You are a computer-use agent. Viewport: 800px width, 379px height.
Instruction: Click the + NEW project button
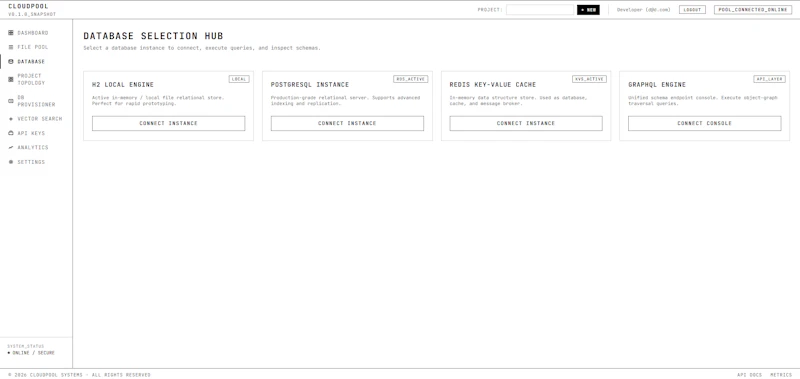coord(588,10)
